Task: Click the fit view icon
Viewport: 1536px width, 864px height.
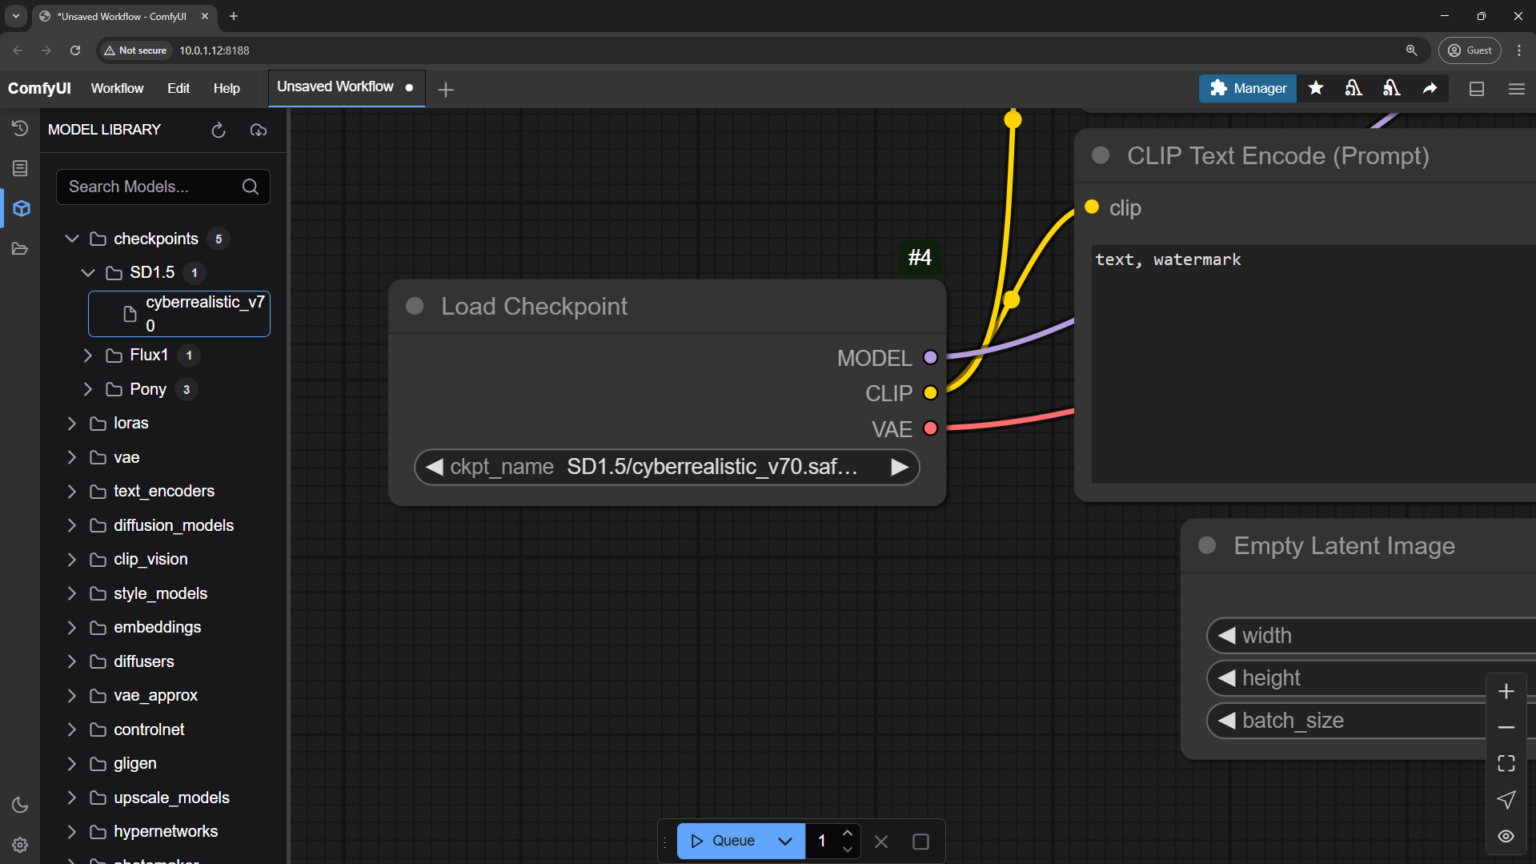Action: pos(1506,764)
